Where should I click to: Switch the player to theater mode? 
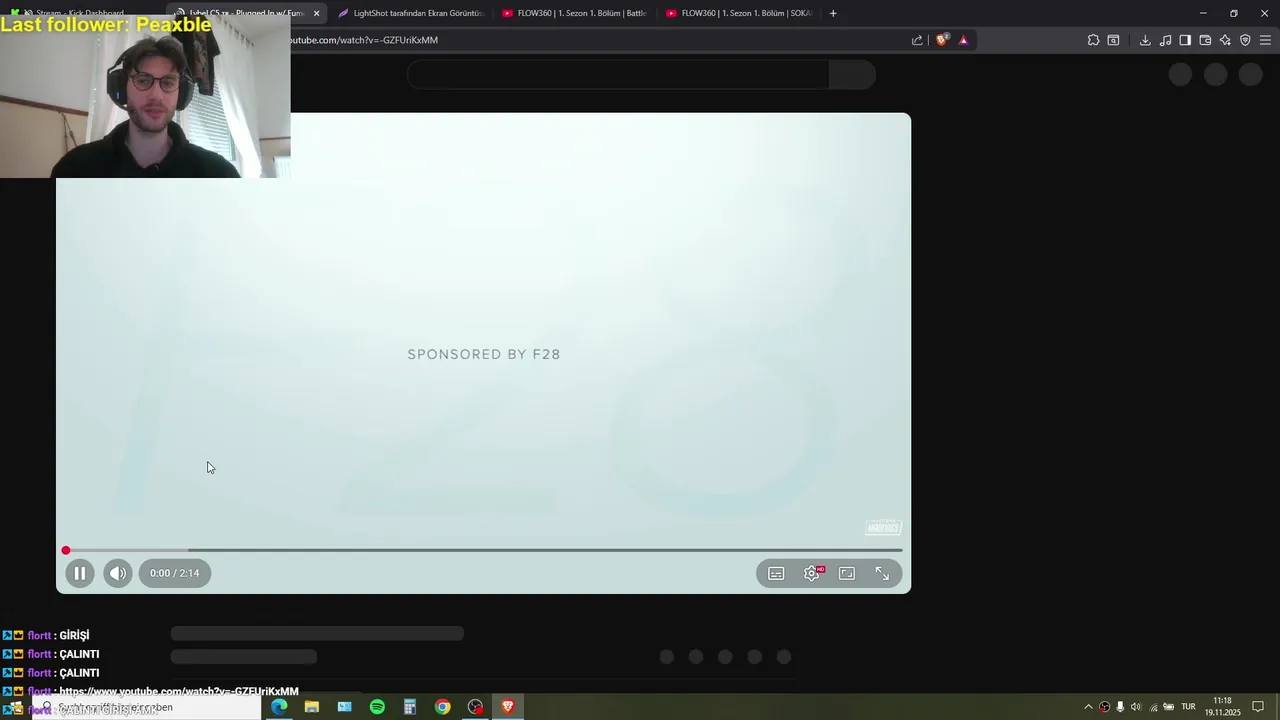(x=847, y=573)
